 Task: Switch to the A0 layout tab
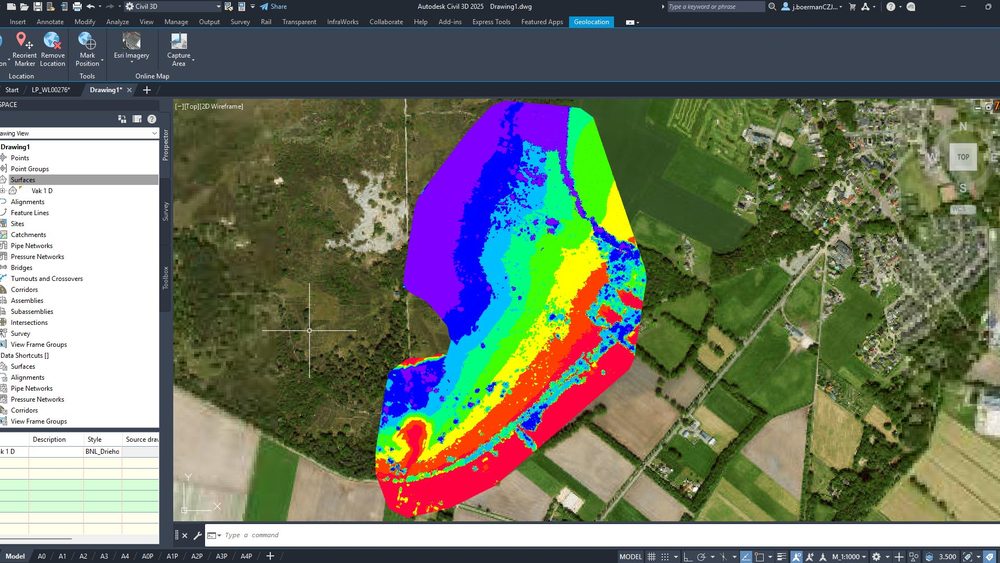(41, 556)
